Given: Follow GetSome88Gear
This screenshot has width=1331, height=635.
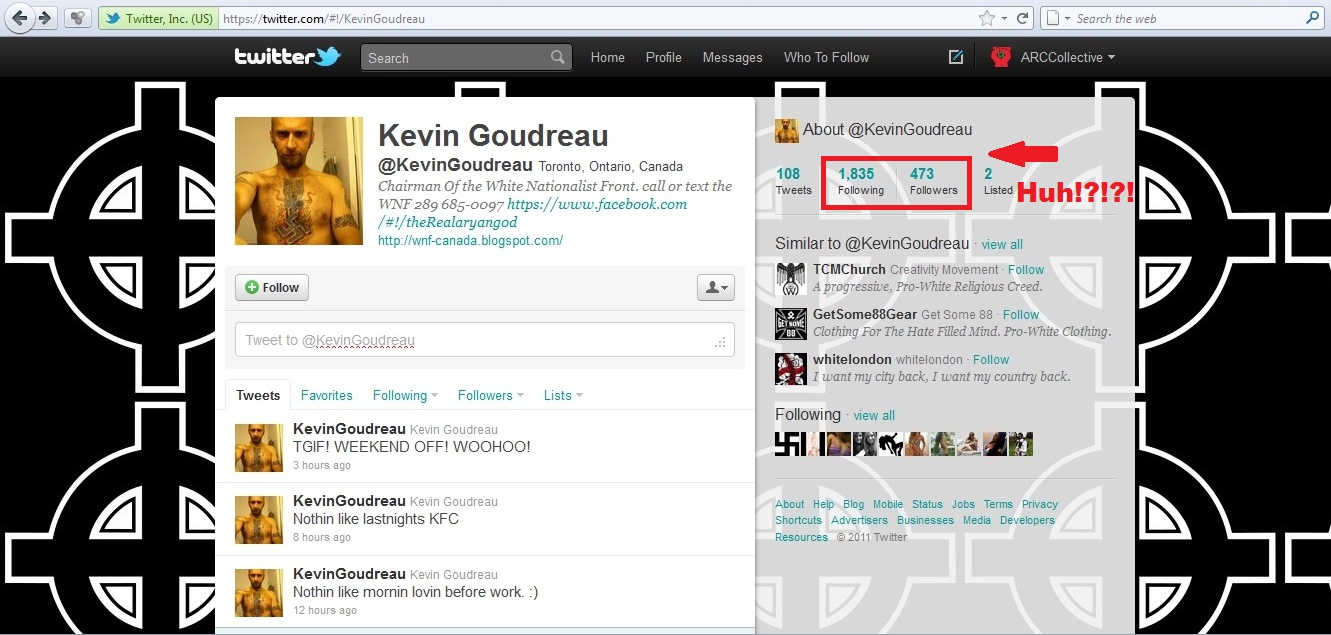Looking at the screenshot, I should (1021, 315).
